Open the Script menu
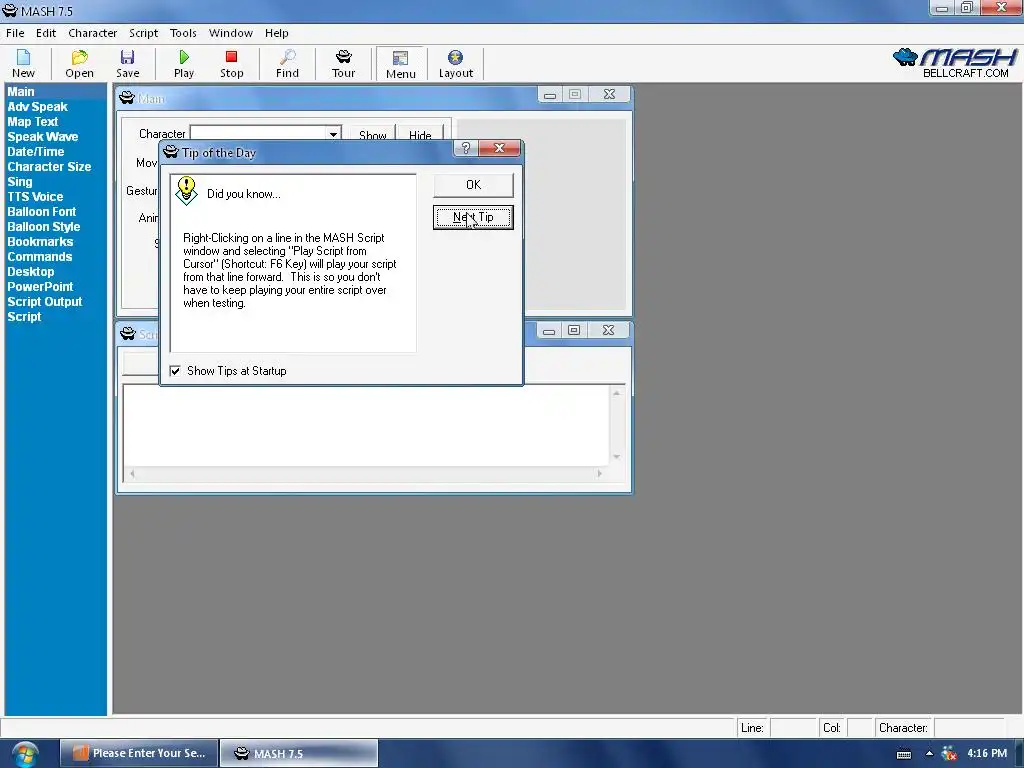 (x=143, y=33)
